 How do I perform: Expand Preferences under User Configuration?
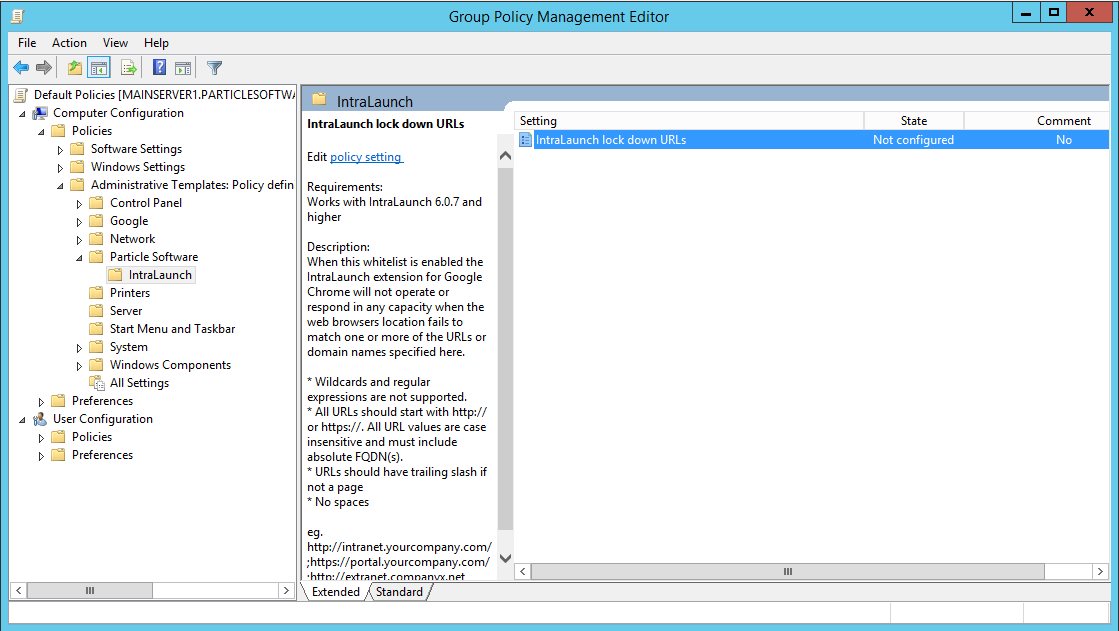pos(41,455)
